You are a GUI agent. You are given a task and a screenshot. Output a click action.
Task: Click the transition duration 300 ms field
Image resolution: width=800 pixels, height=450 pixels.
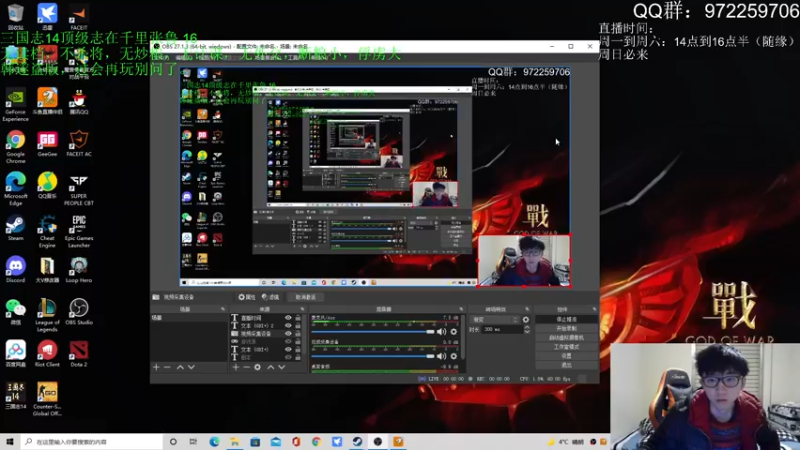tap(502, 330)
